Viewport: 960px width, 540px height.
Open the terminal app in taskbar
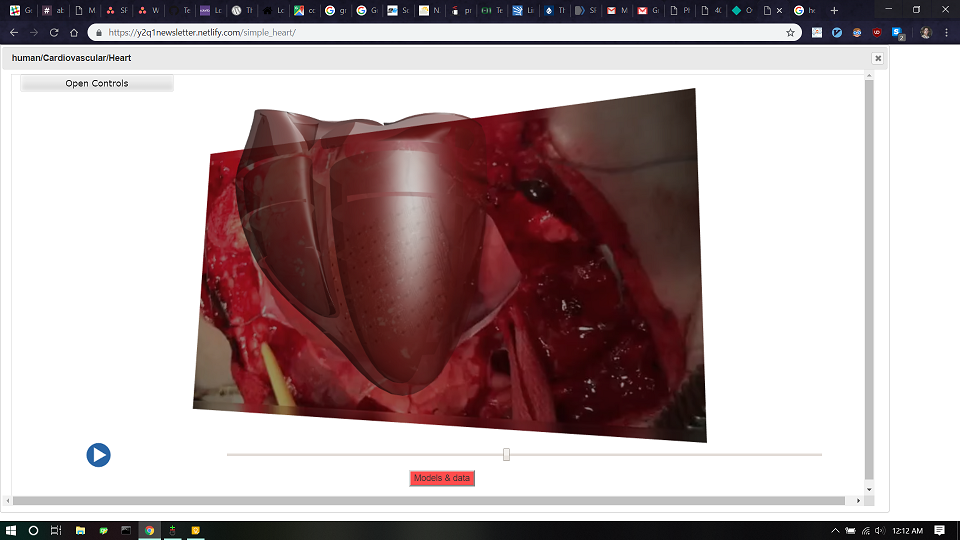(x=126, y=530)
